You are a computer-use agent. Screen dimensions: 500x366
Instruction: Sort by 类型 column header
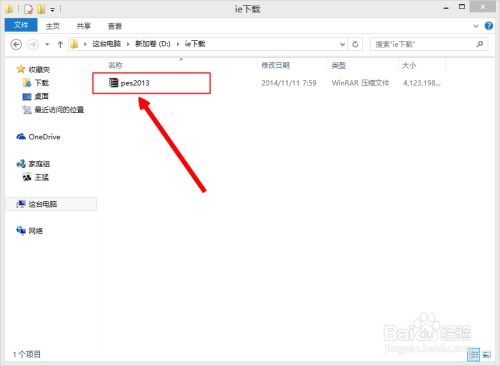point(338,65)
